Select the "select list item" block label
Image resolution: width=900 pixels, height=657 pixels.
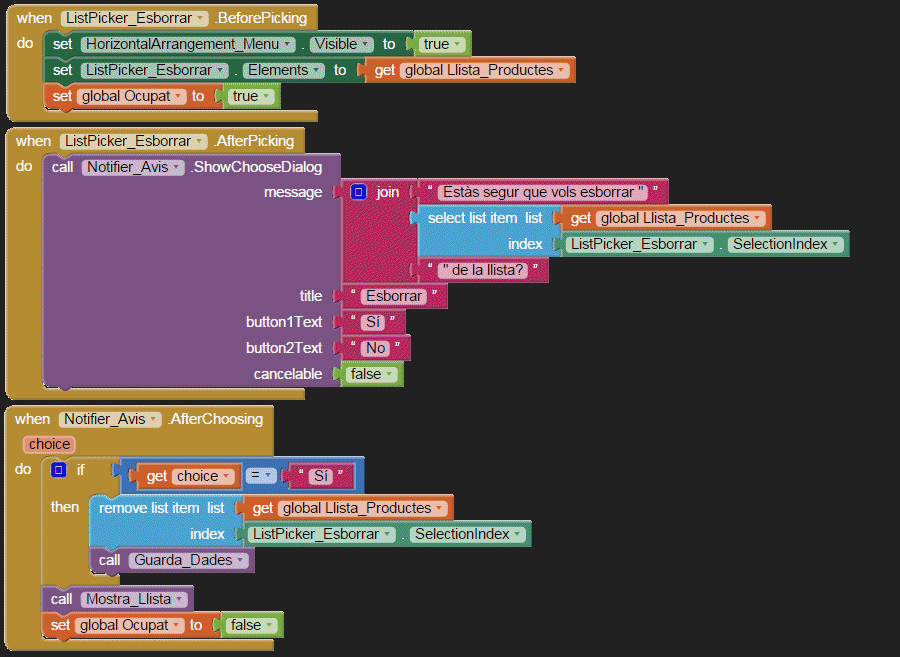[473, 218]
